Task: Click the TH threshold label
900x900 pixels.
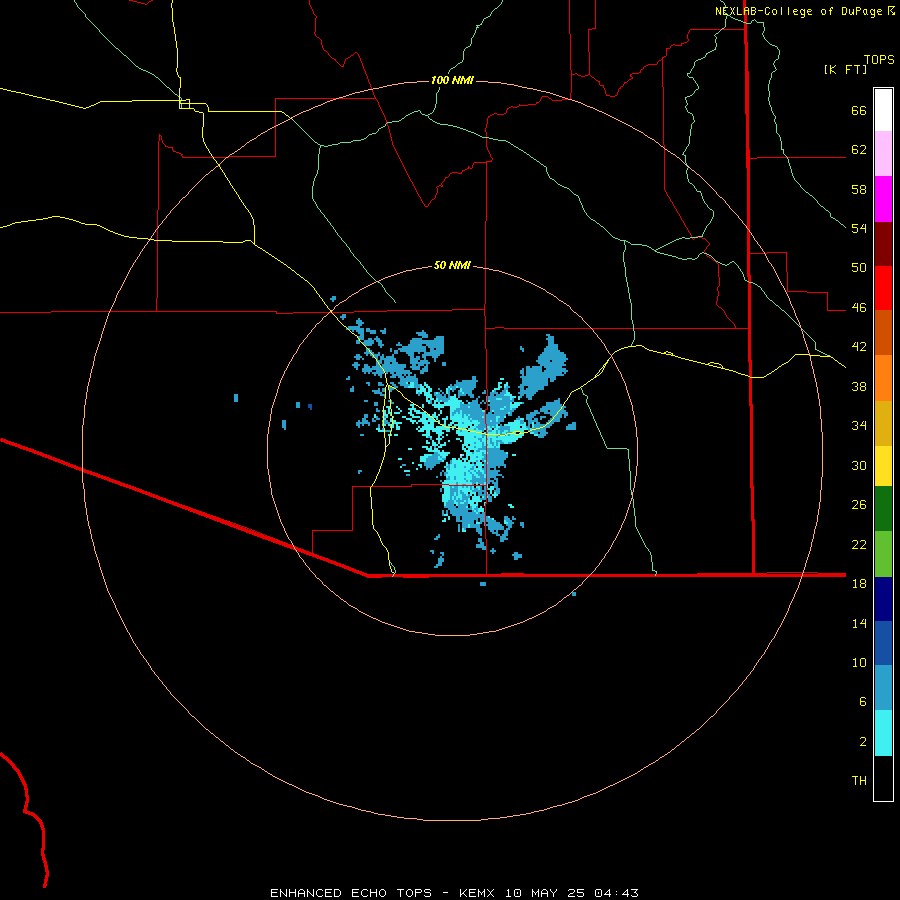Action: pyautogui.click(x=859, y=781)
